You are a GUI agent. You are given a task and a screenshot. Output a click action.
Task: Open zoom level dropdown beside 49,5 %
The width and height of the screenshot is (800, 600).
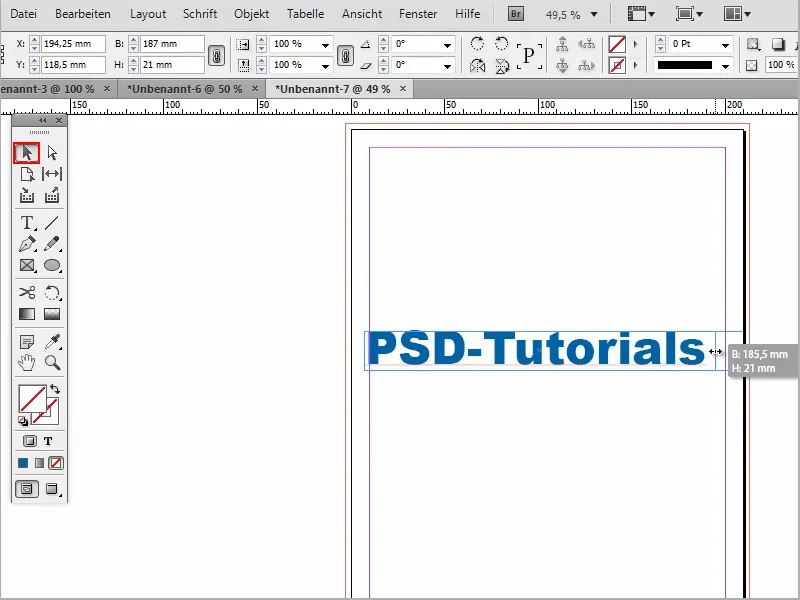(x=594, y=15)
